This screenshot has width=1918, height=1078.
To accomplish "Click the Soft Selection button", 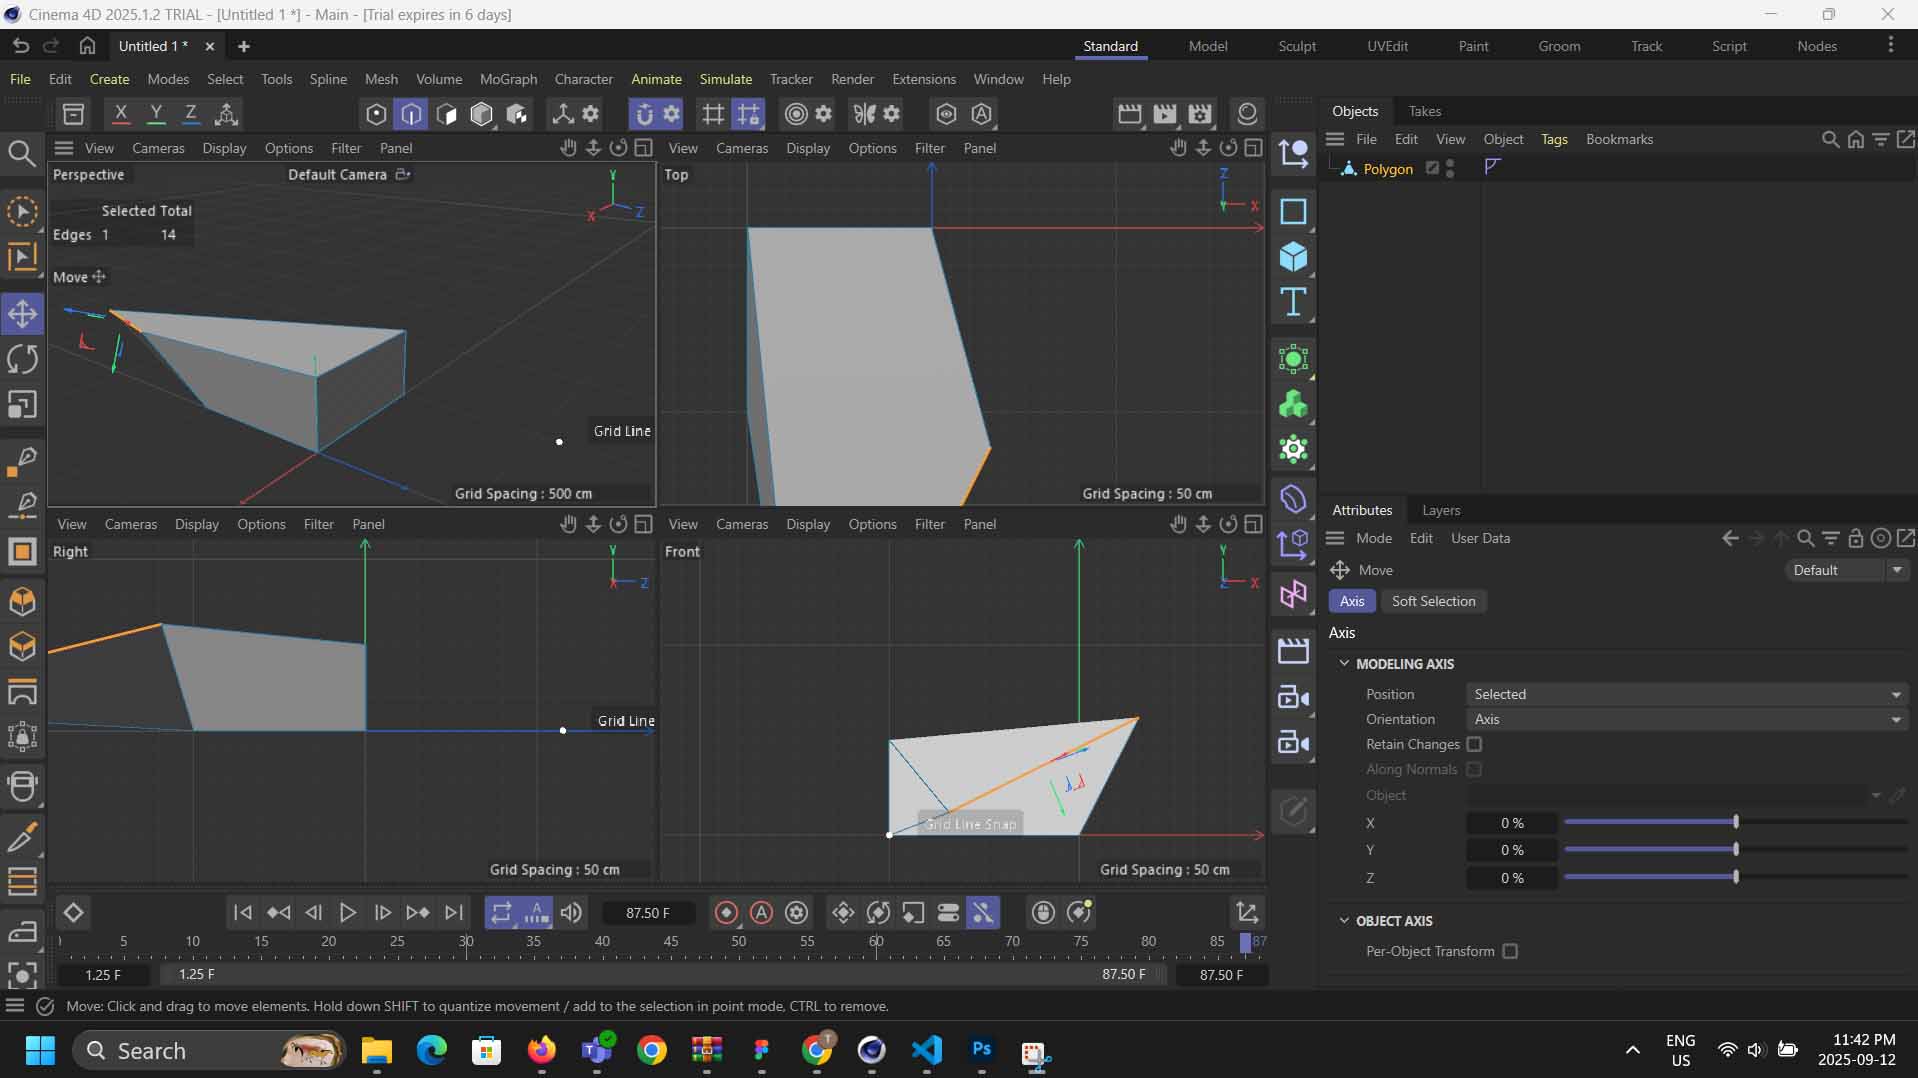I will [1434, 601].
